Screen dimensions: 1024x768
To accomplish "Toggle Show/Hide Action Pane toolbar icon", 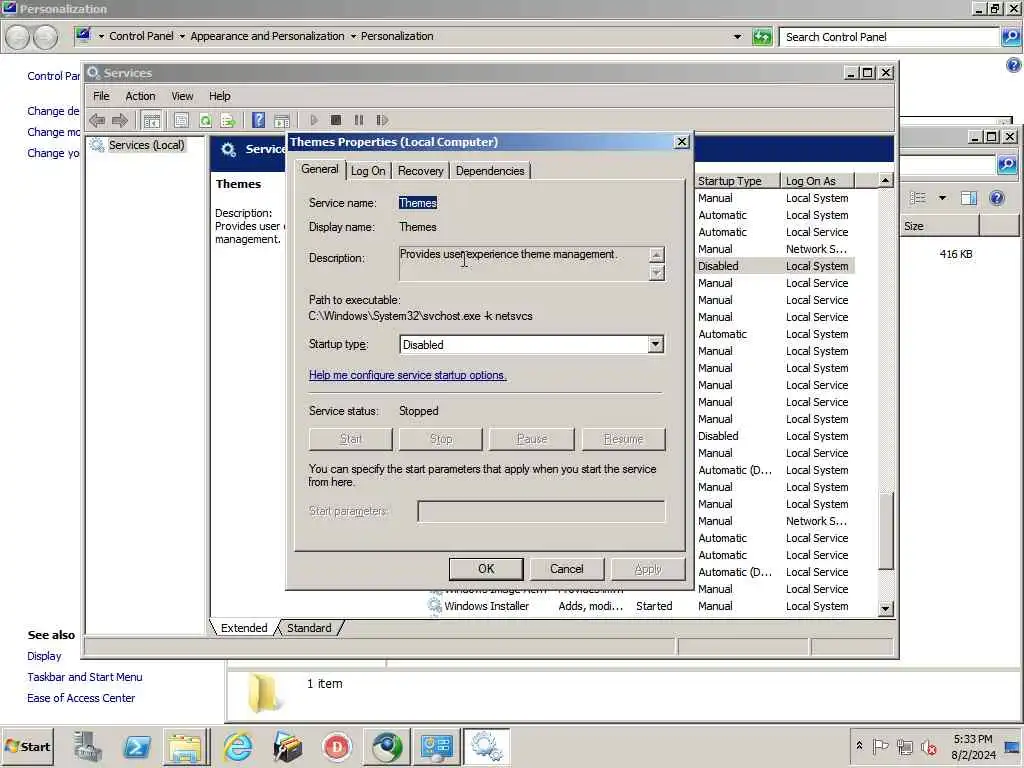I will [x=282, y=120].
